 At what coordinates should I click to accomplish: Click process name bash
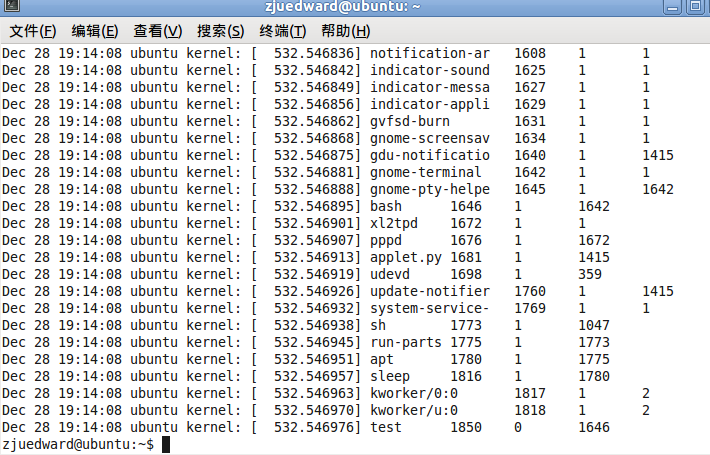point(386,206)
